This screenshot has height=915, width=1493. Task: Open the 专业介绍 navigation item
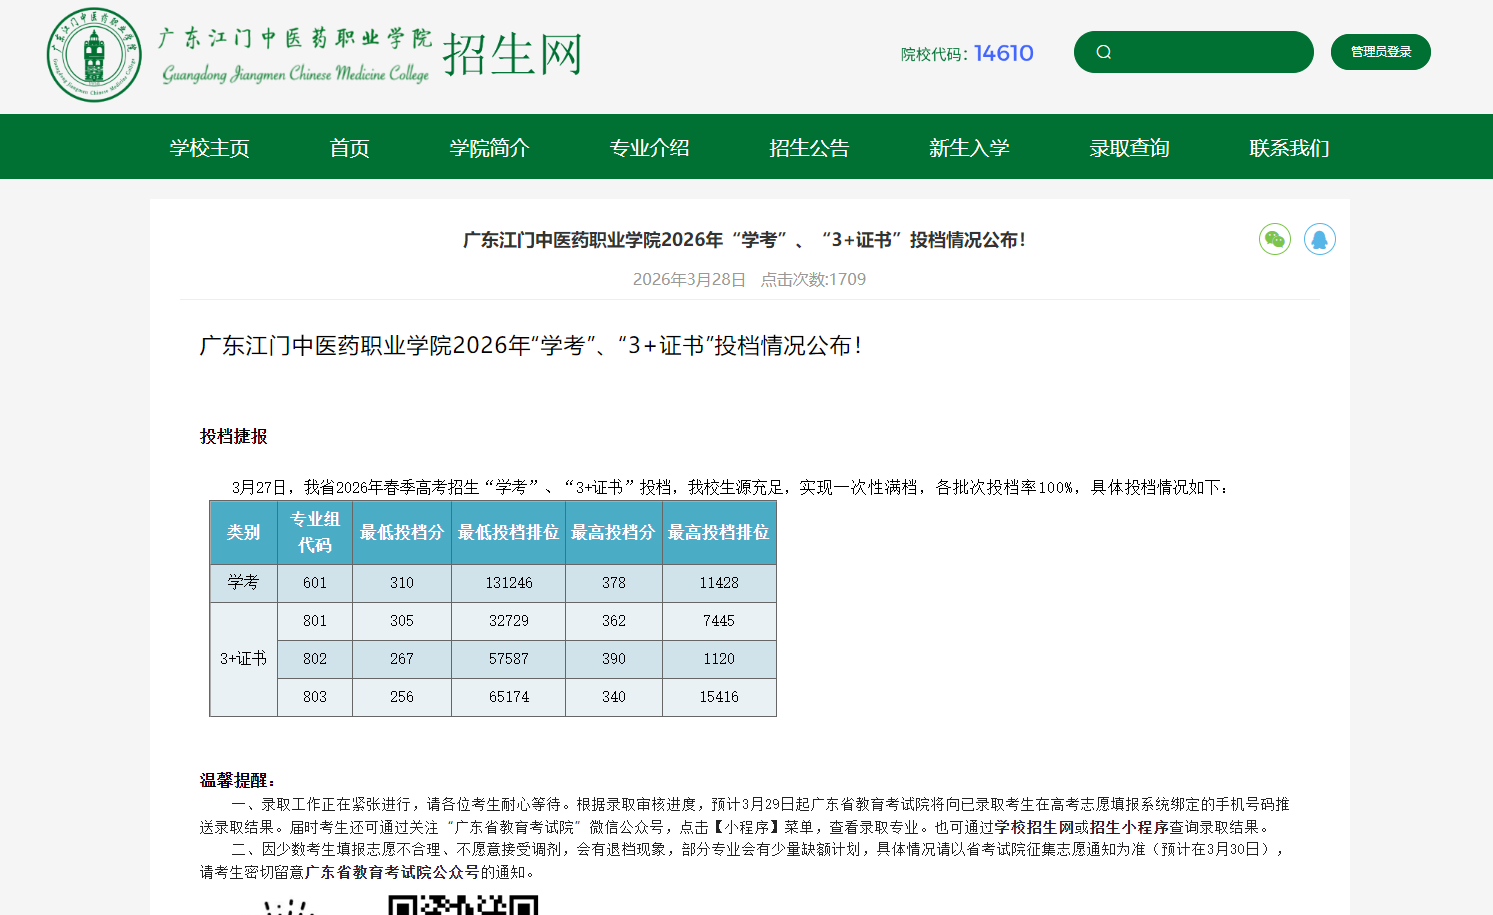coord(649,147)
